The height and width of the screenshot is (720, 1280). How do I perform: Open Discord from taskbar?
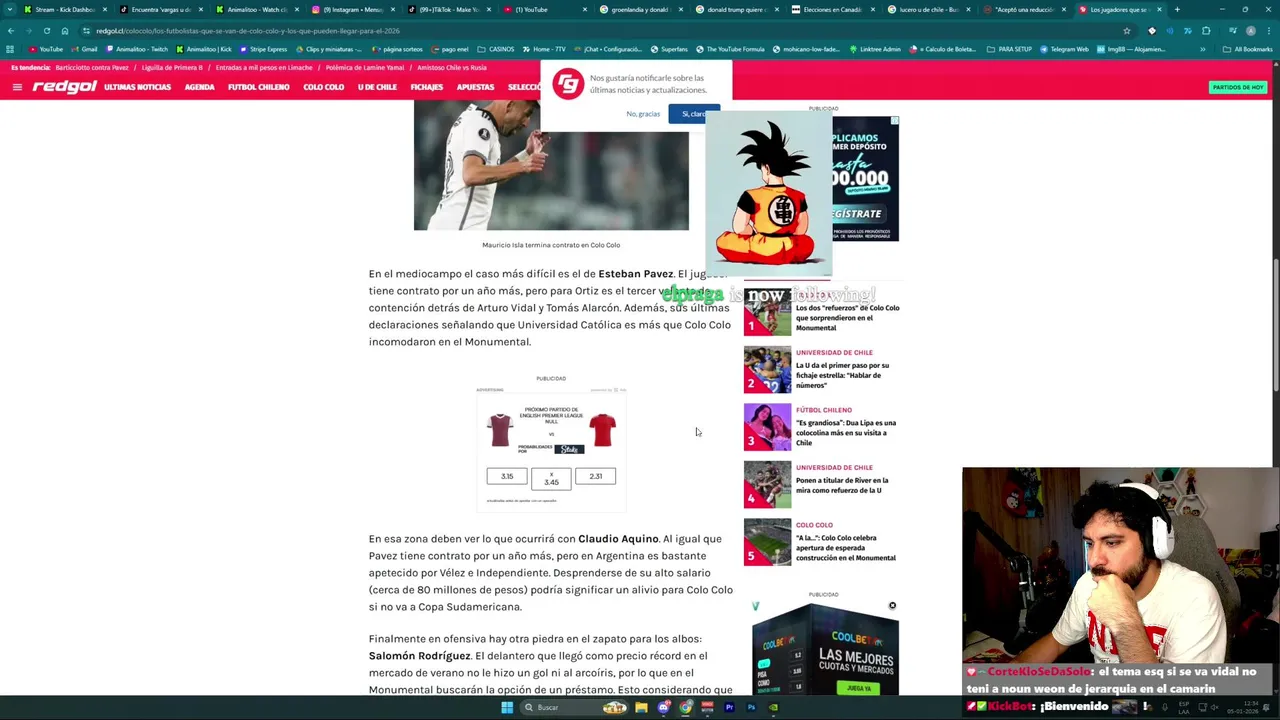tap(663, 708)
